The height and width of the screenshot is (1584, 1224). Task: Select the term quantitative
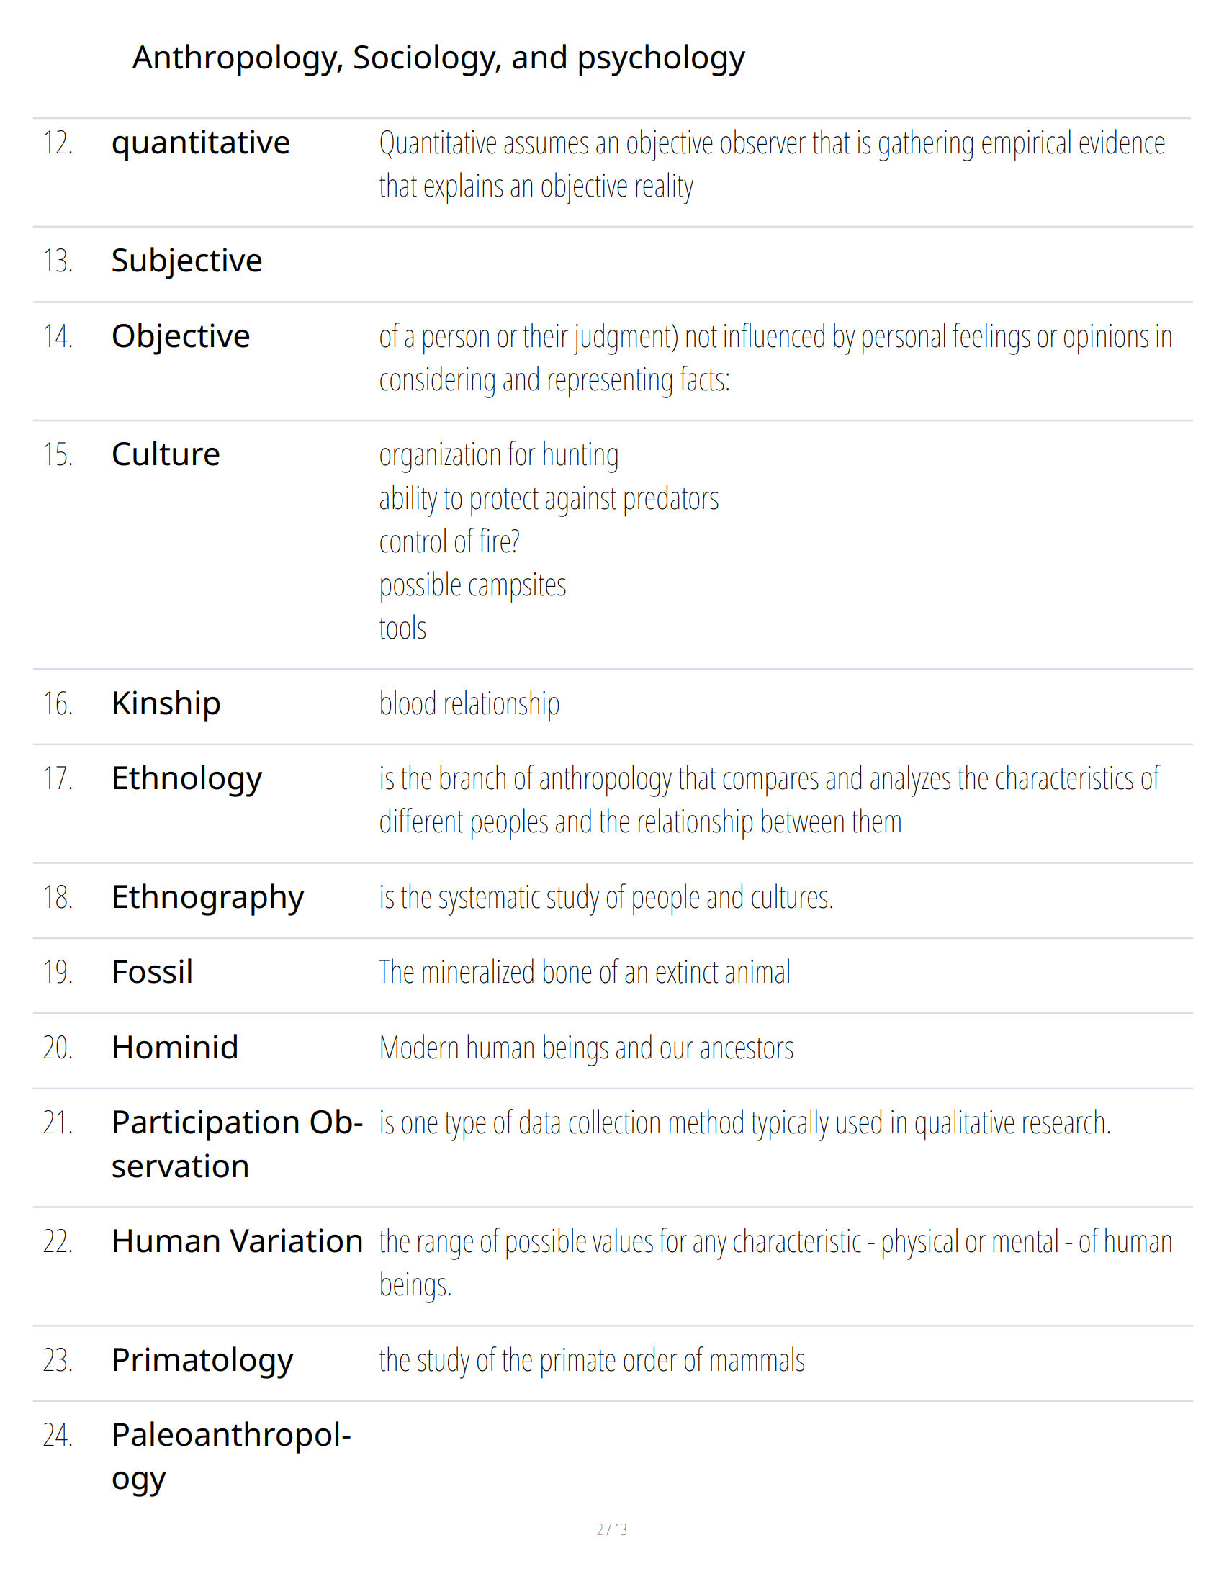pos(201,144)
